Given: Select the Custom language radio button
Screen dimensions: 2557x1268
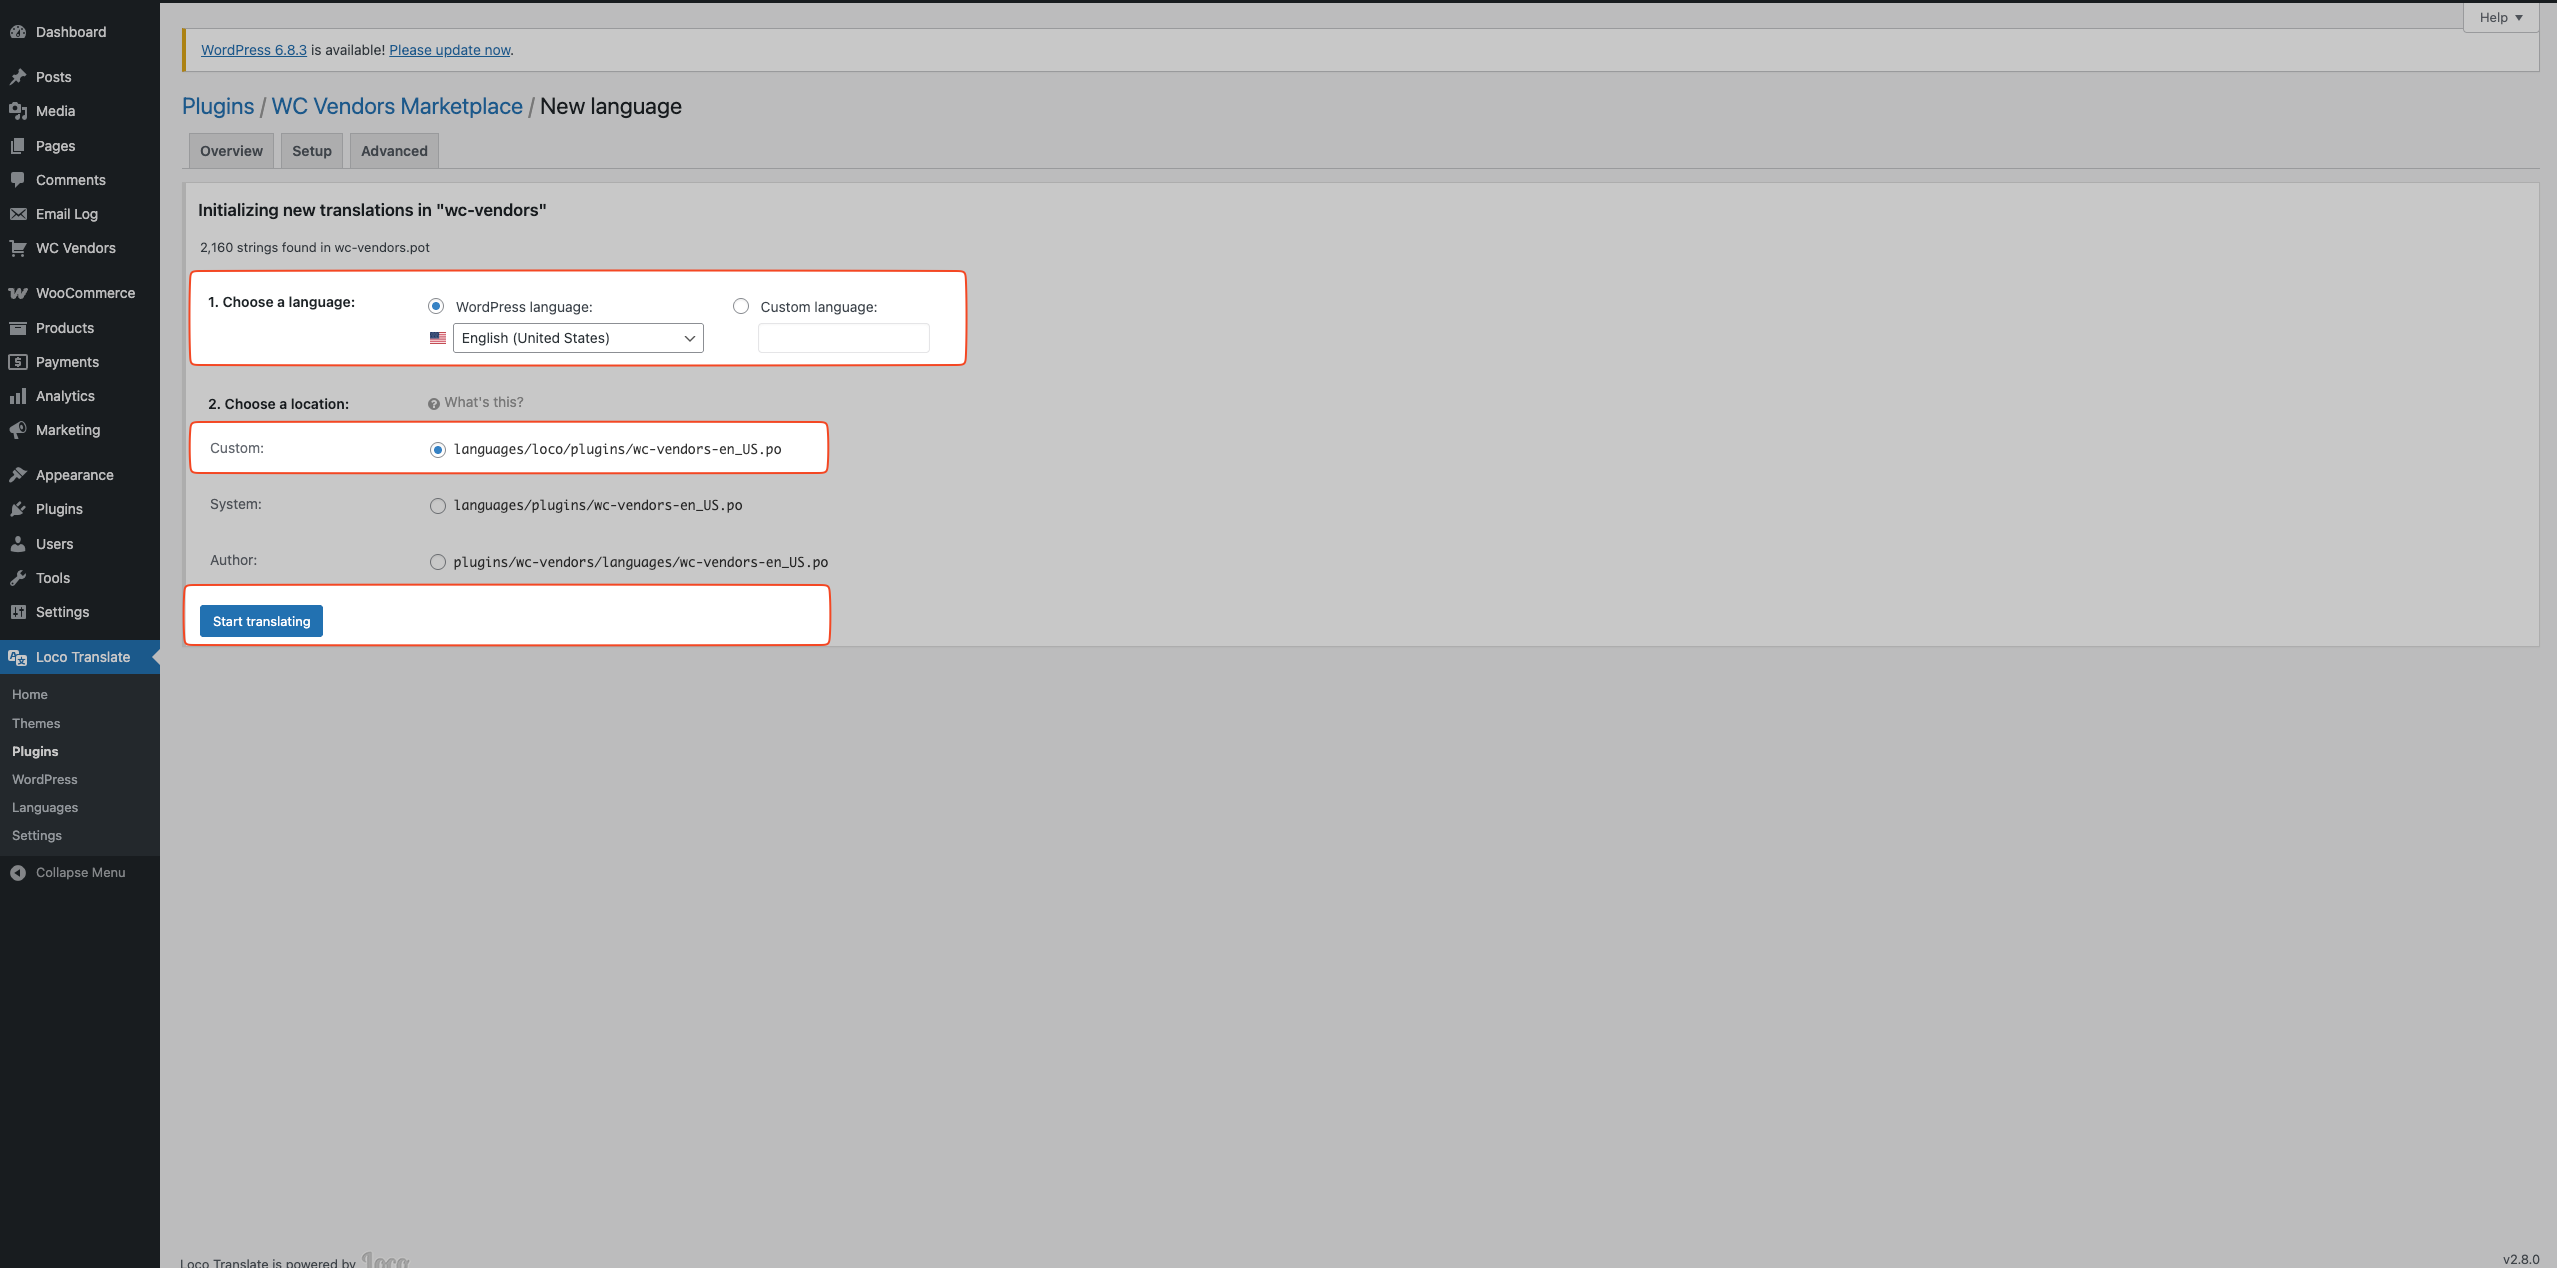Looking at the screenshot, I should tap(741, 306).
